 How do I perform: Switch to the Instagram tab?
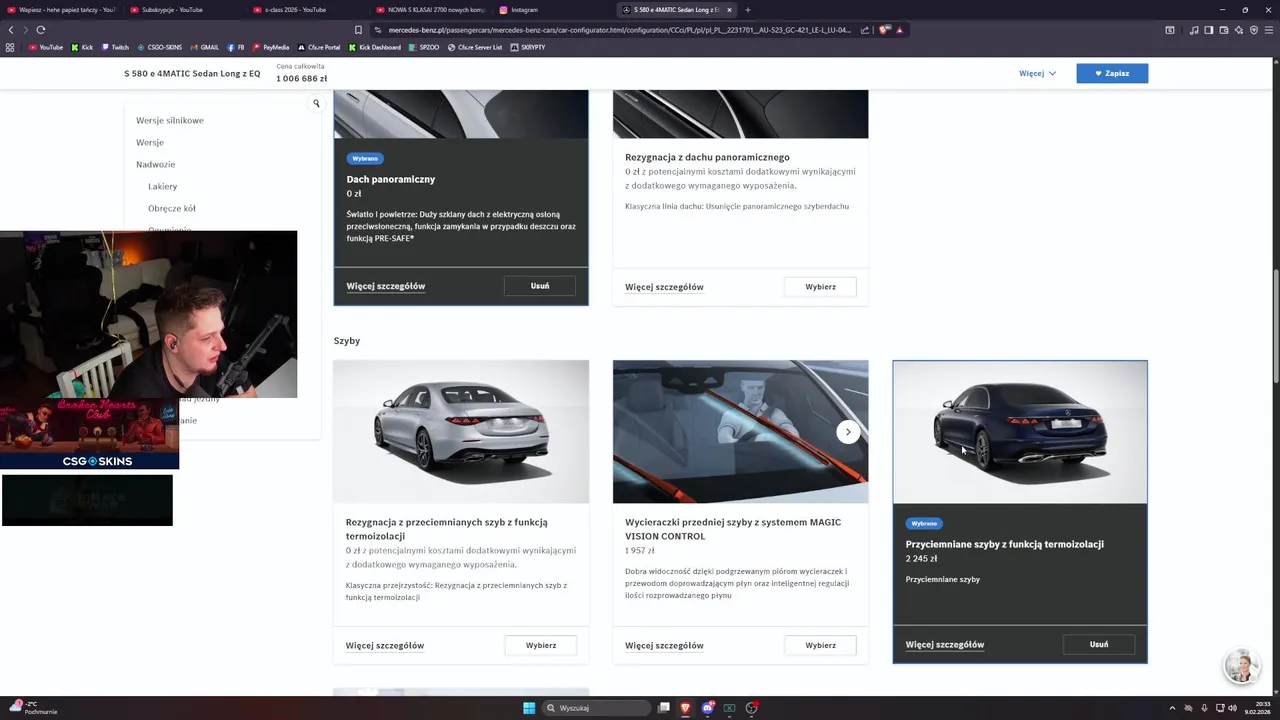click(548, 10)
